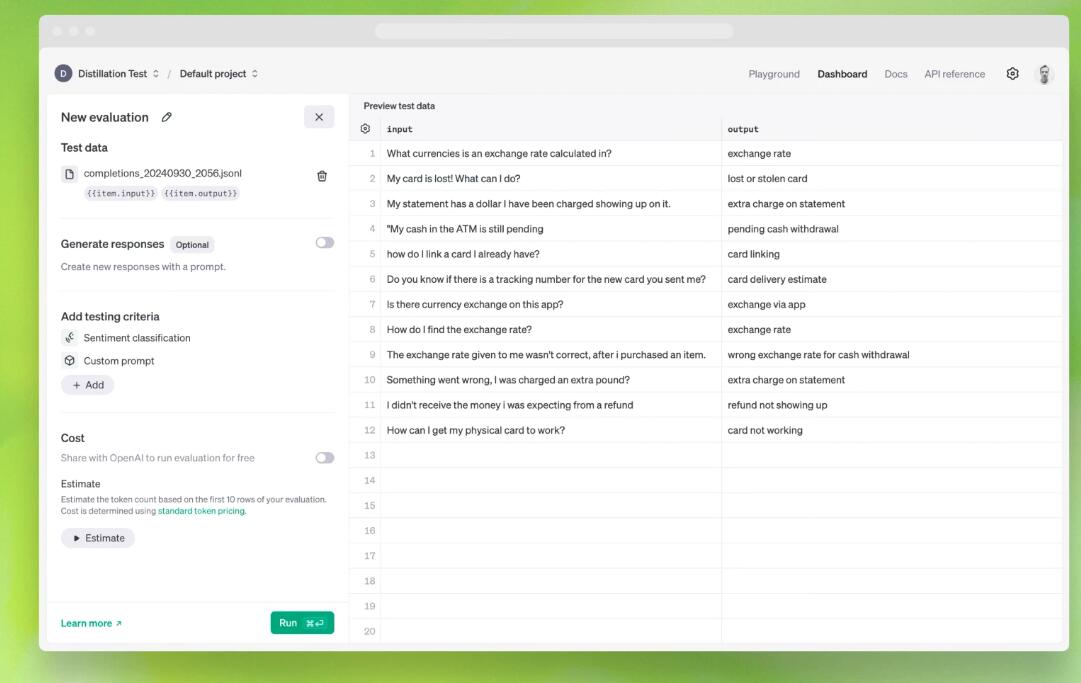Enable the Generate responses toggle
The width and height of the screenshot is (1081, 683).
point(324,243)
